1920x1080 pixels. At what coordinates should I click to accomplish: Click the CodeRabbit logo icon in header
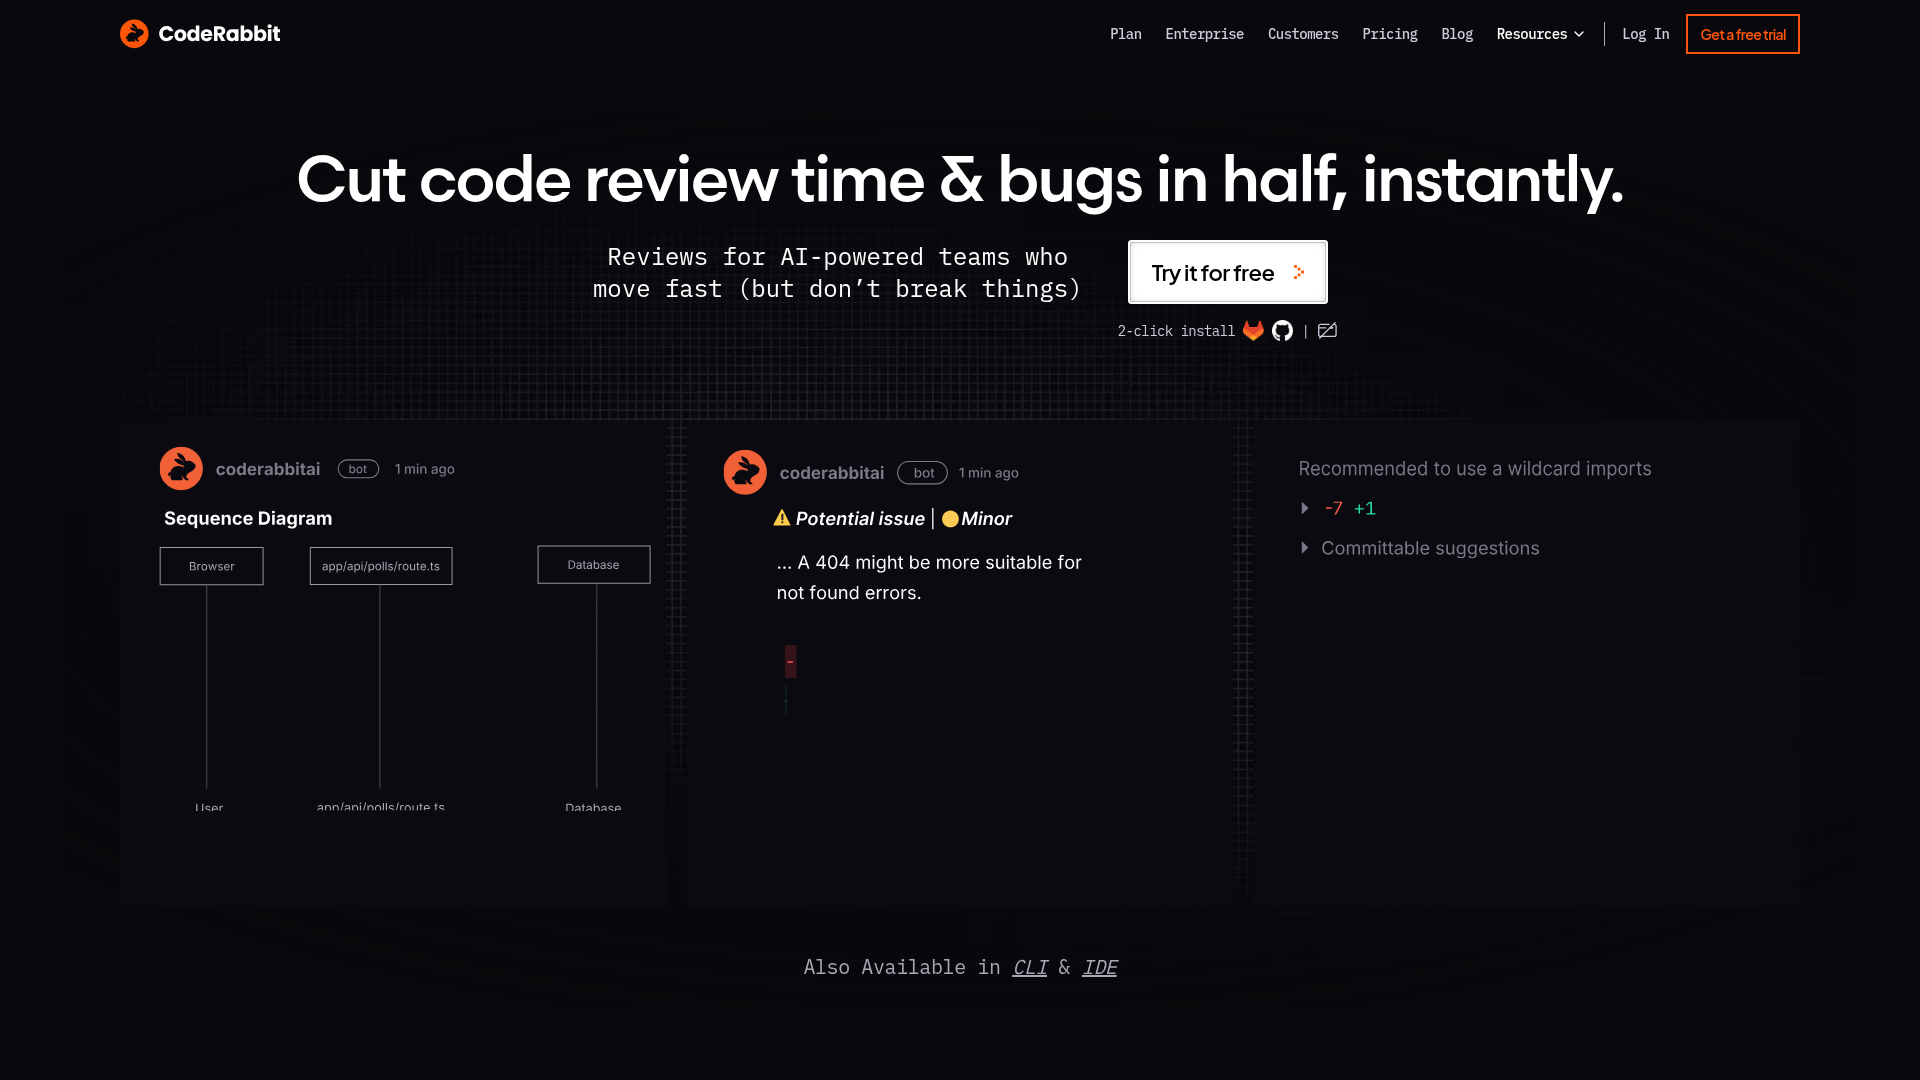point(134,34)
